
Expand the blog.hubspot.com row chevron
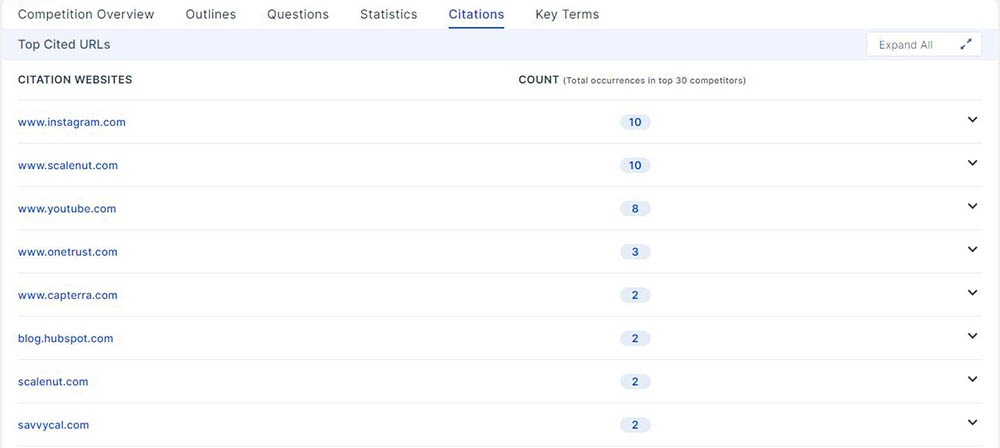coord(971,336)
